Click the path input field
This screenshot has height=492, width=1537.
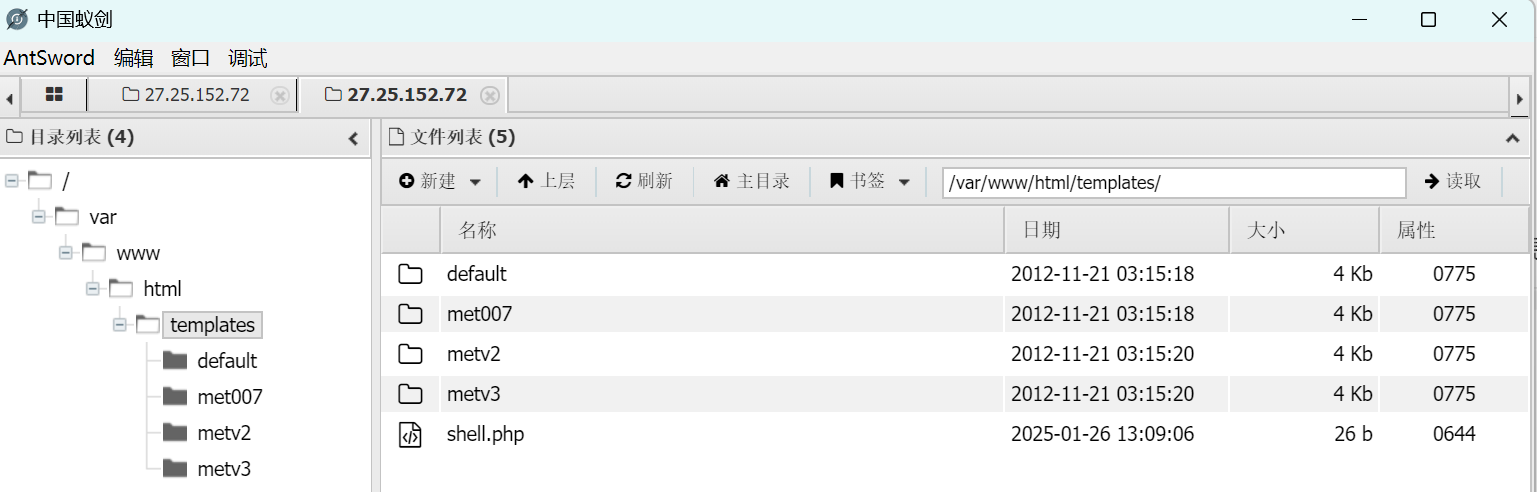pos(1173,183)
